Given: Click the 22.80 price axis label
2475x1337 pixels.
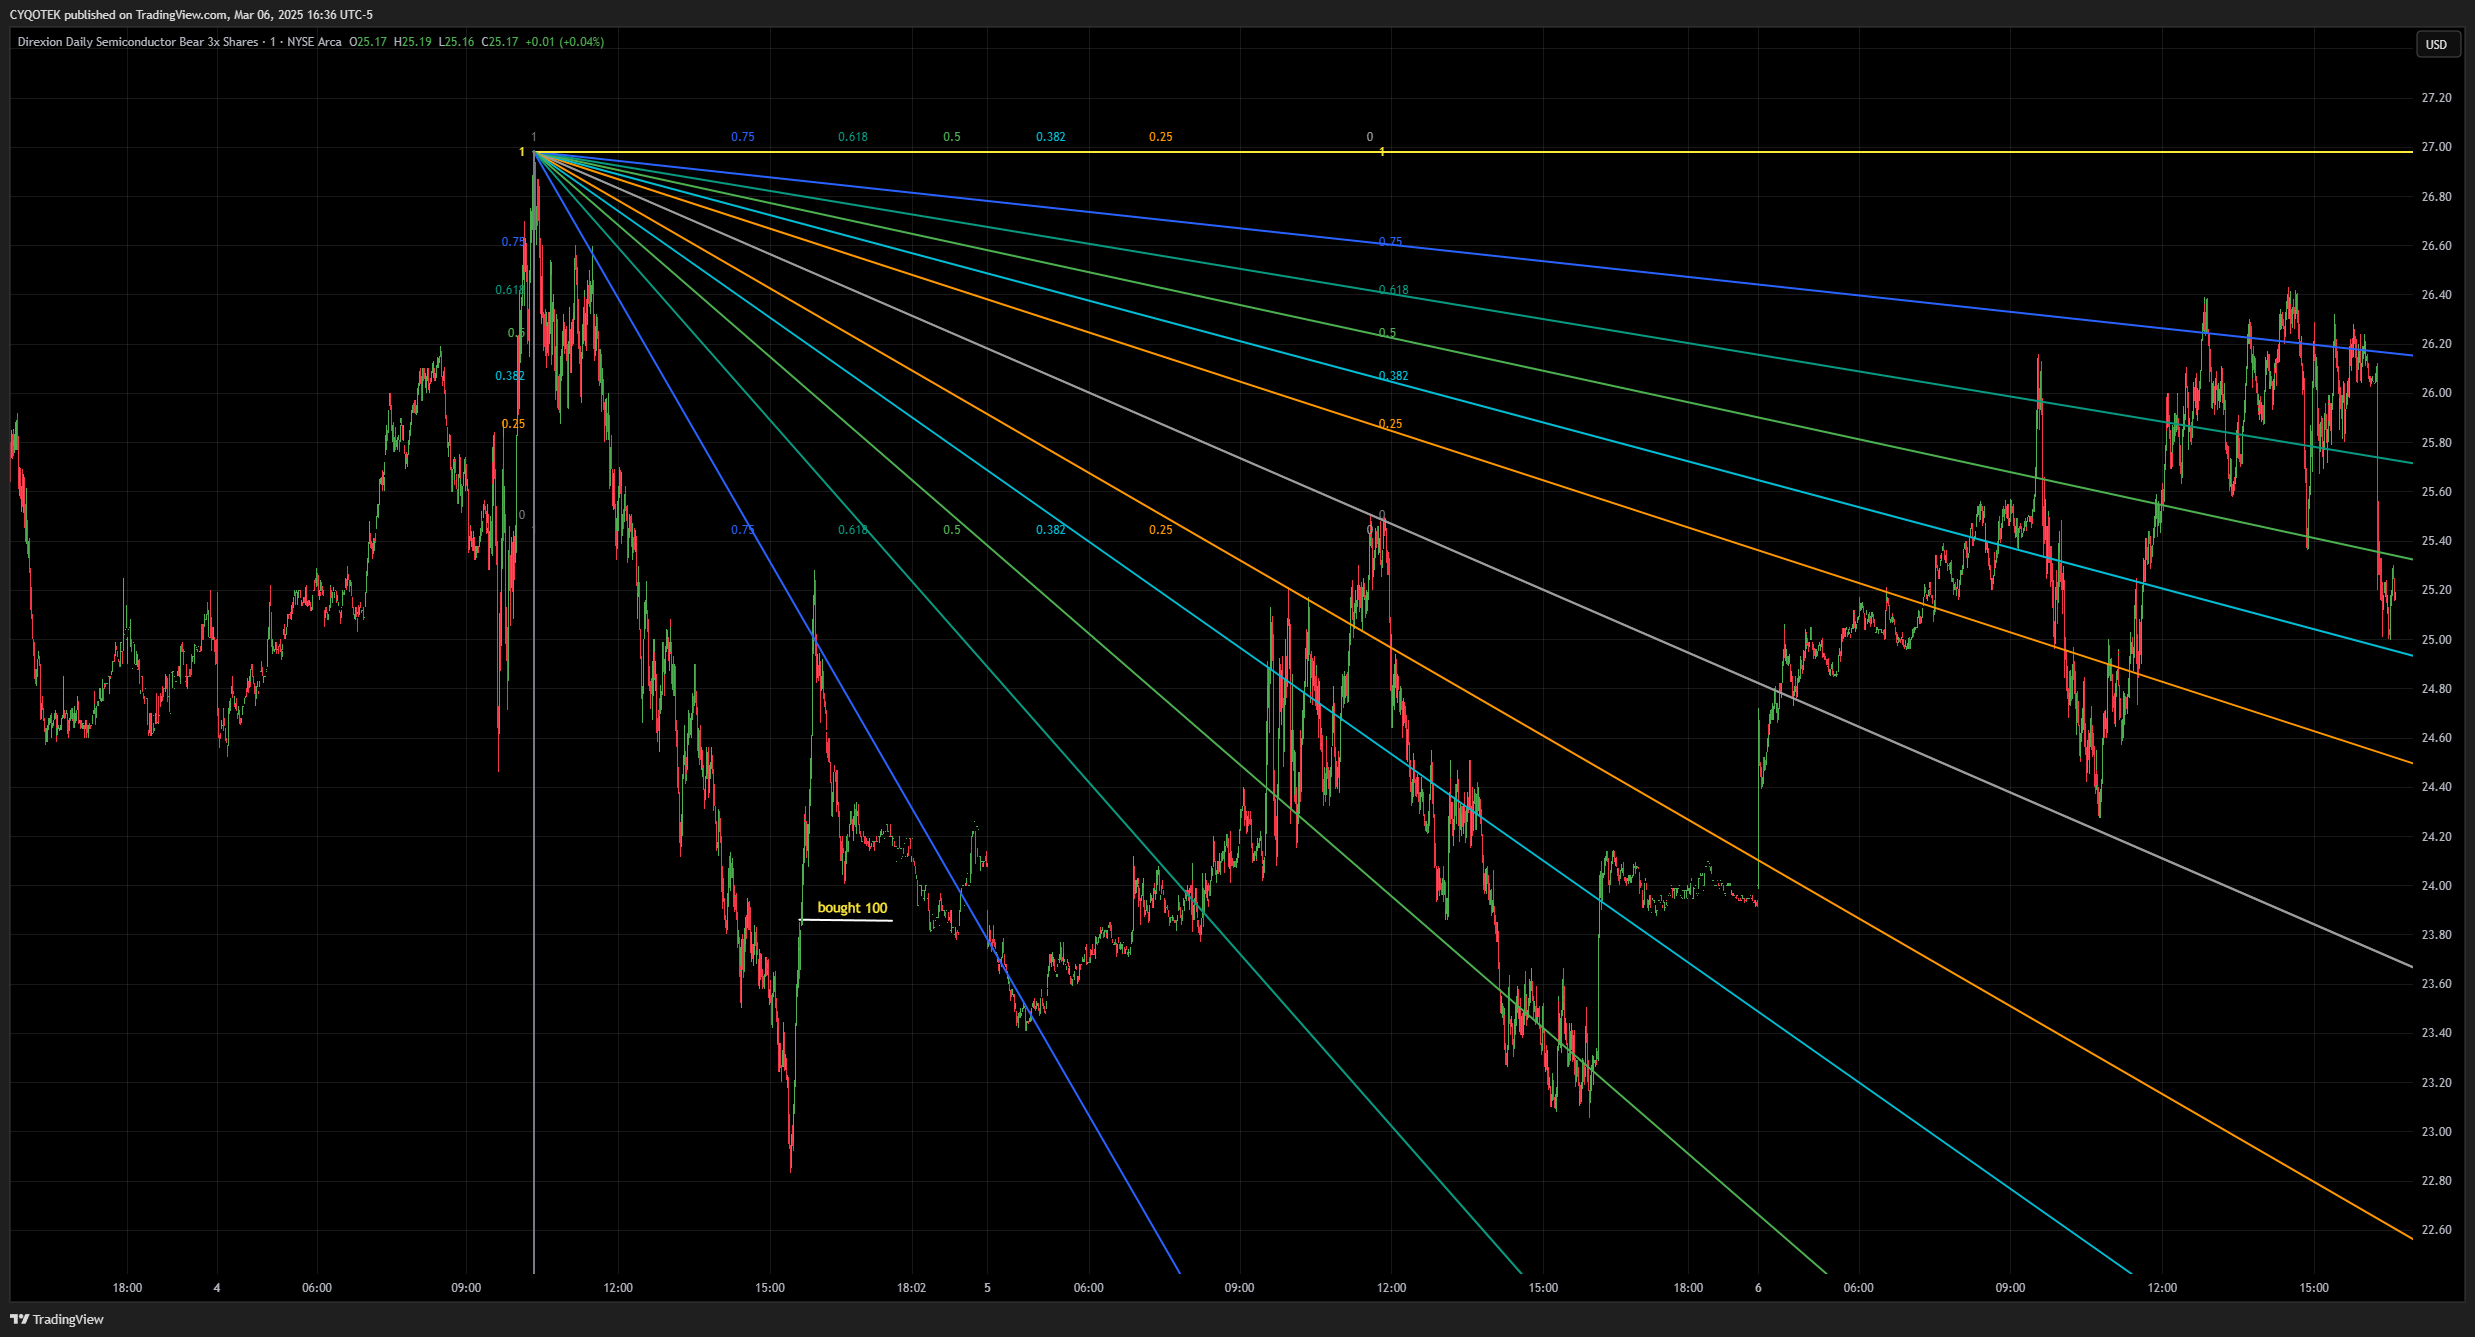Looking at the screenshot, I should 2436,1181.
